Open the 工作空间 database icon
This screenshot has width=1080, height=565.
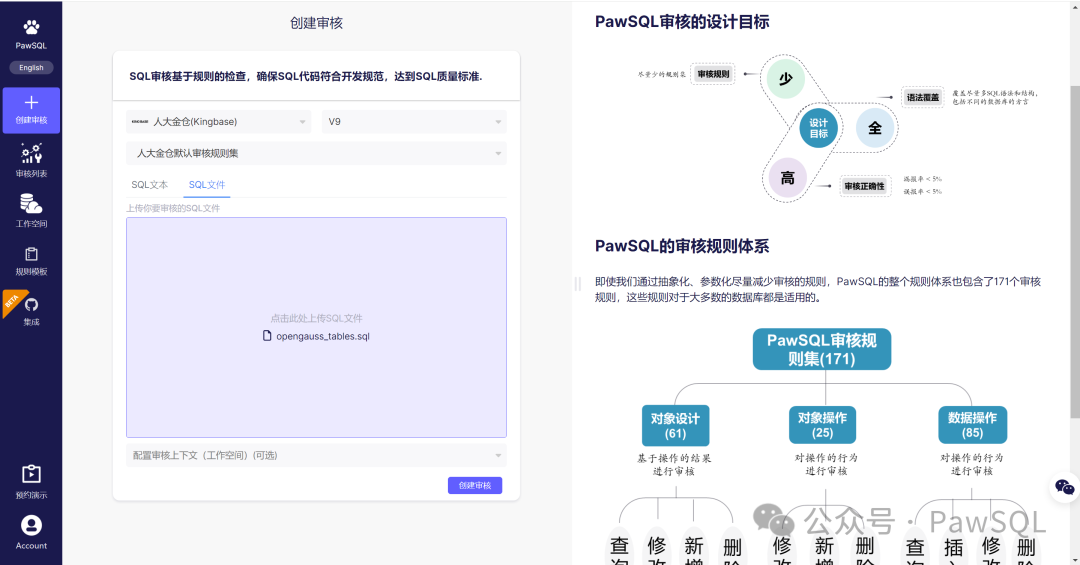coord(31,203)
